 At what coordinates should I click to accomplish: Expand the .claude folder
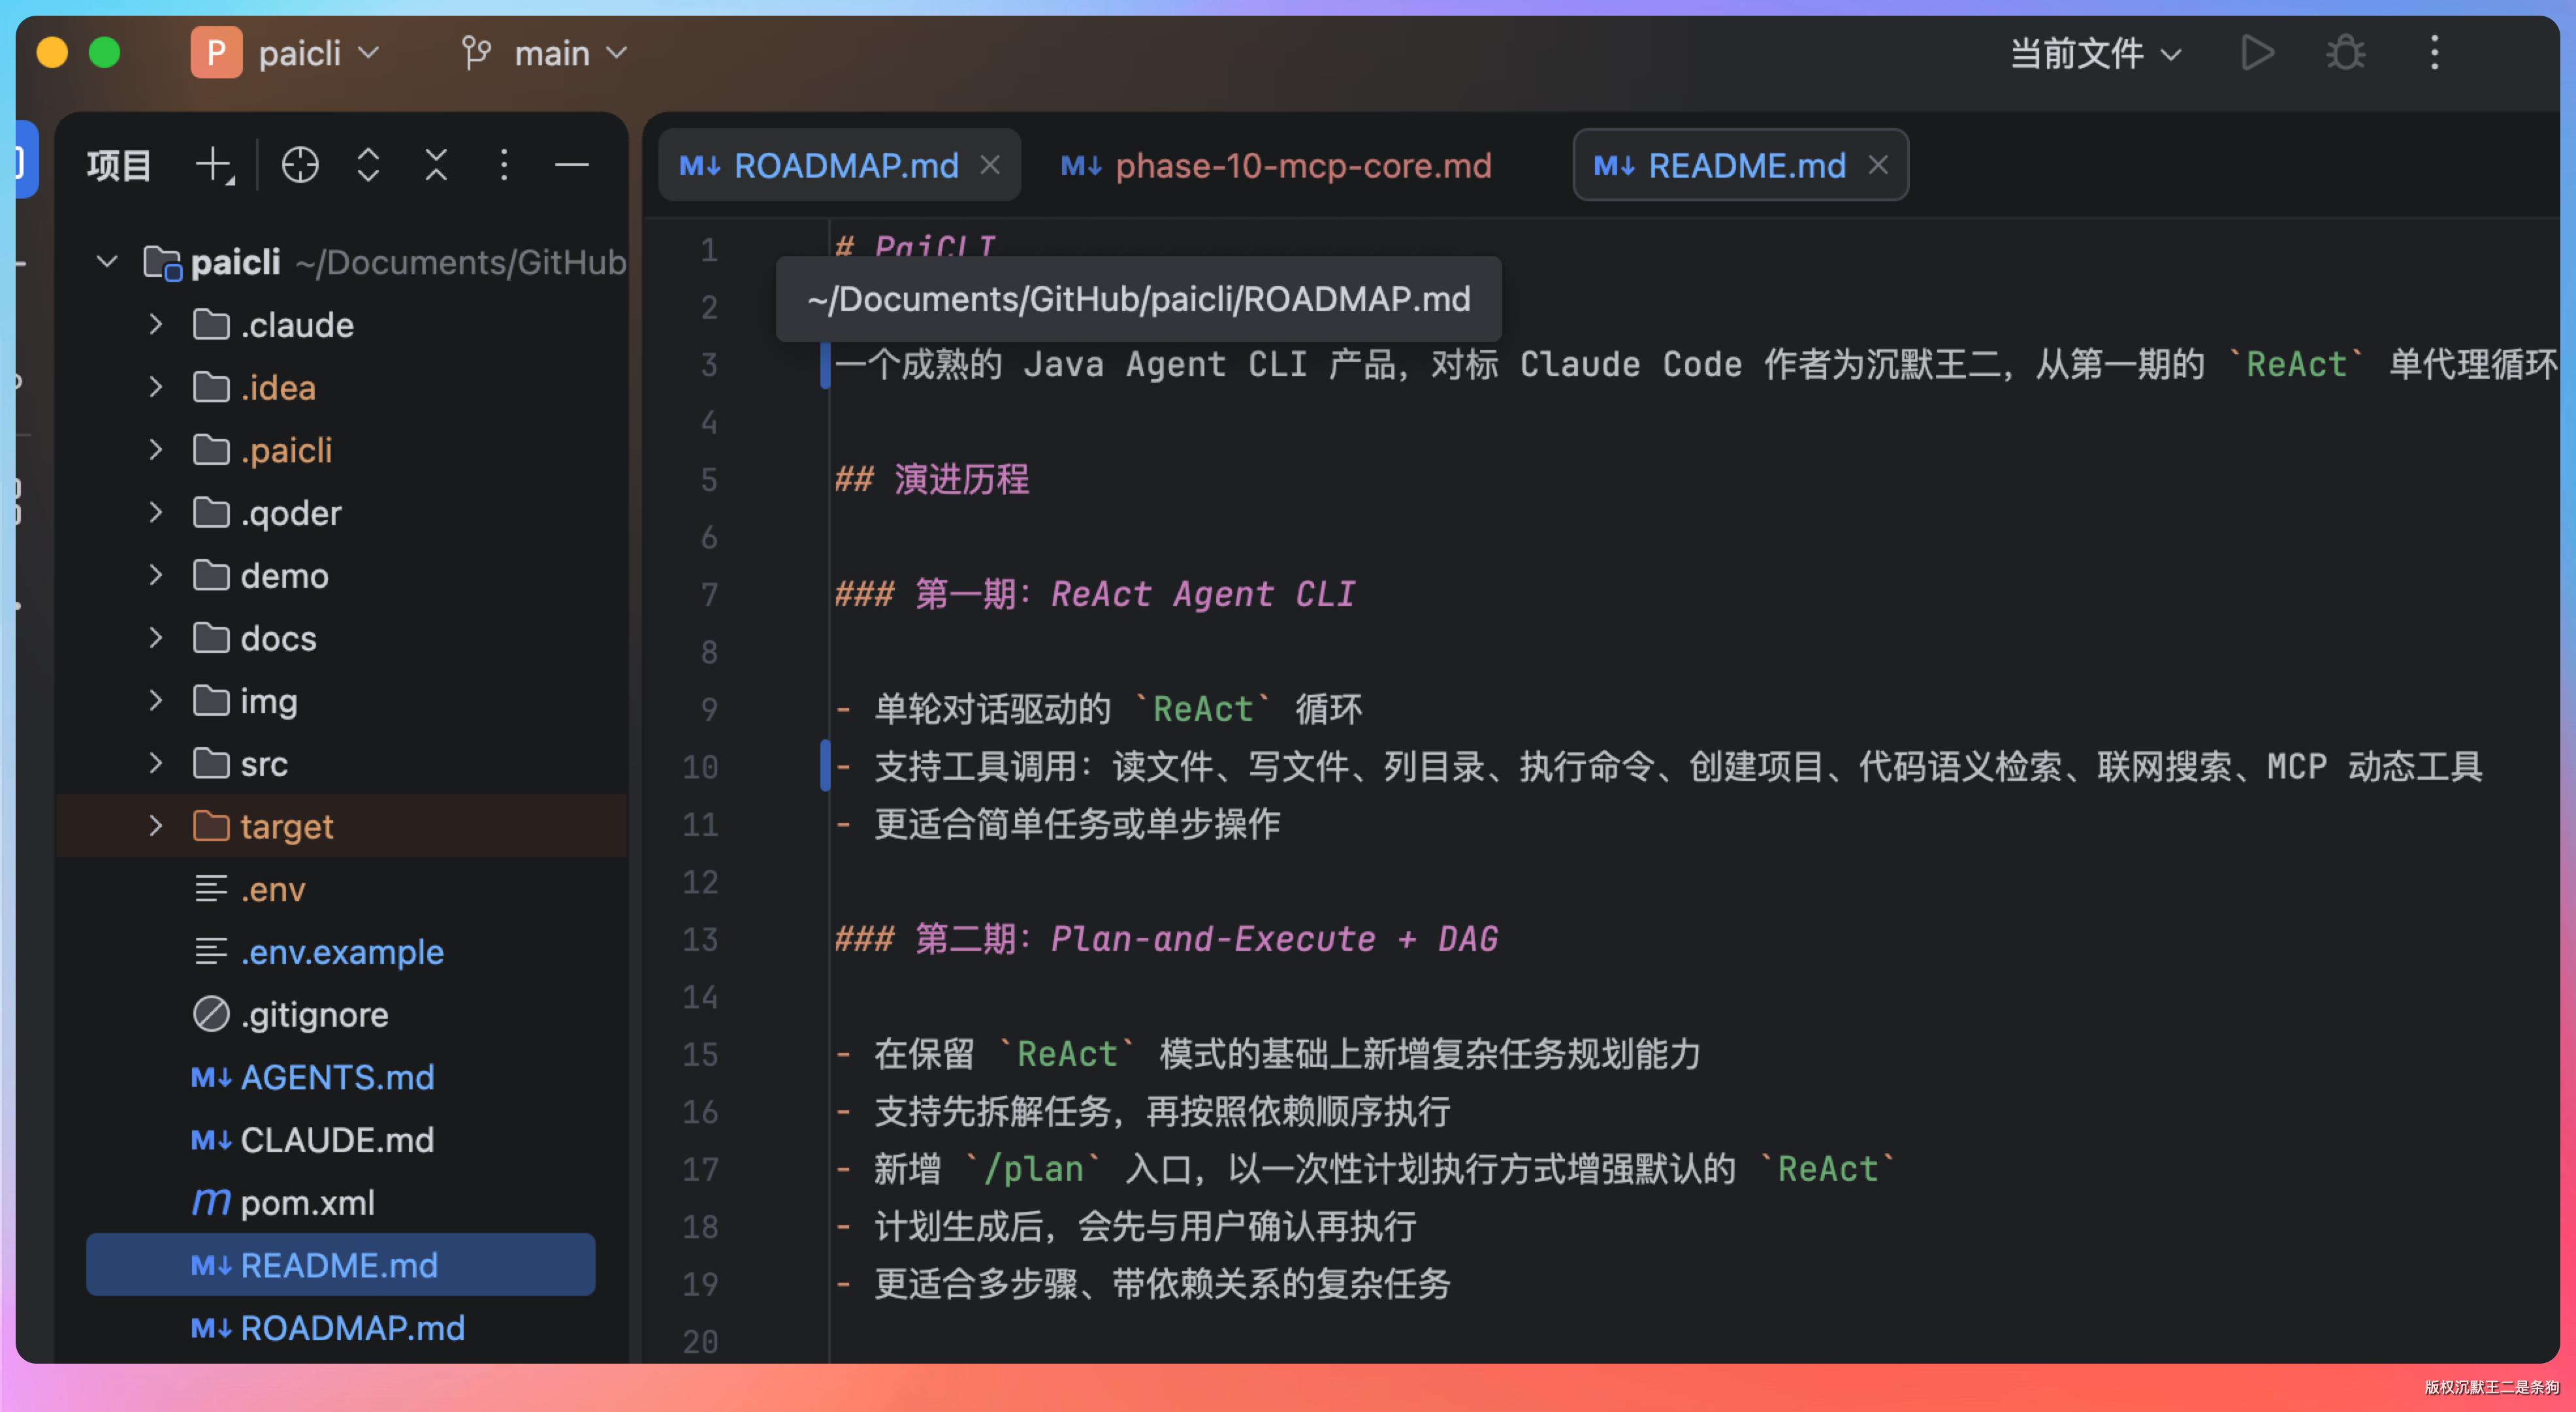click(155, 324)
